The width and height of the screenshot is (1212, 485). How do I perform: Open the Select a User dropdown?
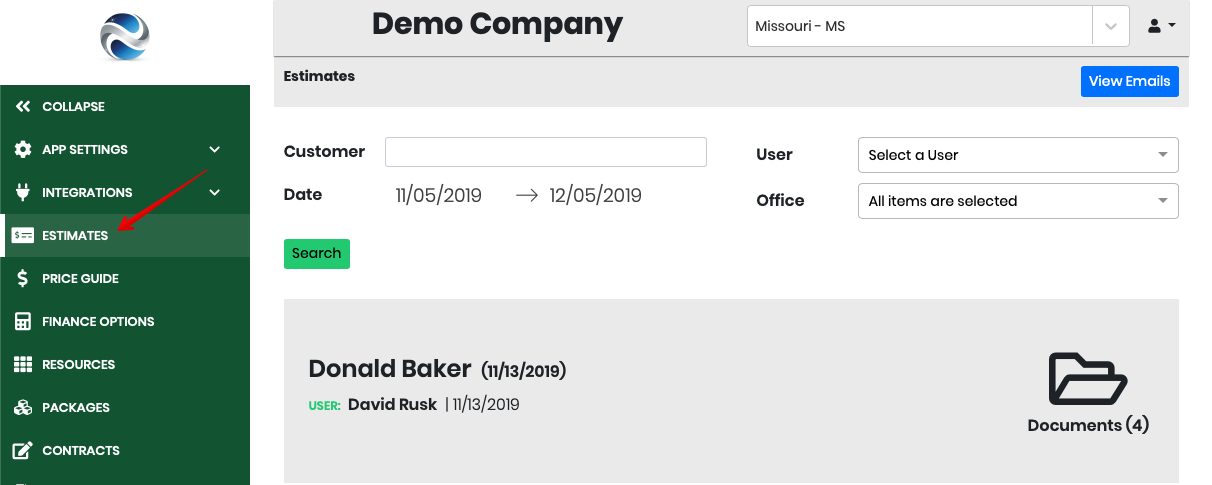1018,155
